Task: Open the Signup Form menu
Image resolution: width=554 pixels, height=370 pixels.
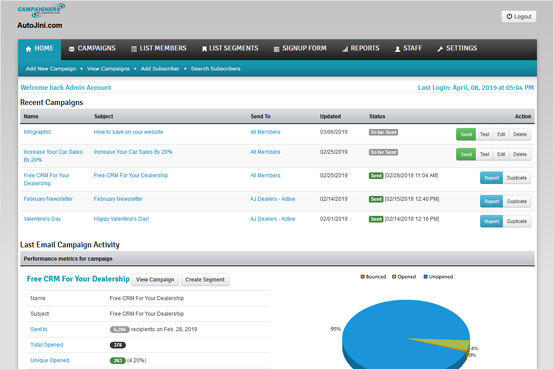Action: [x=300, y=48]
